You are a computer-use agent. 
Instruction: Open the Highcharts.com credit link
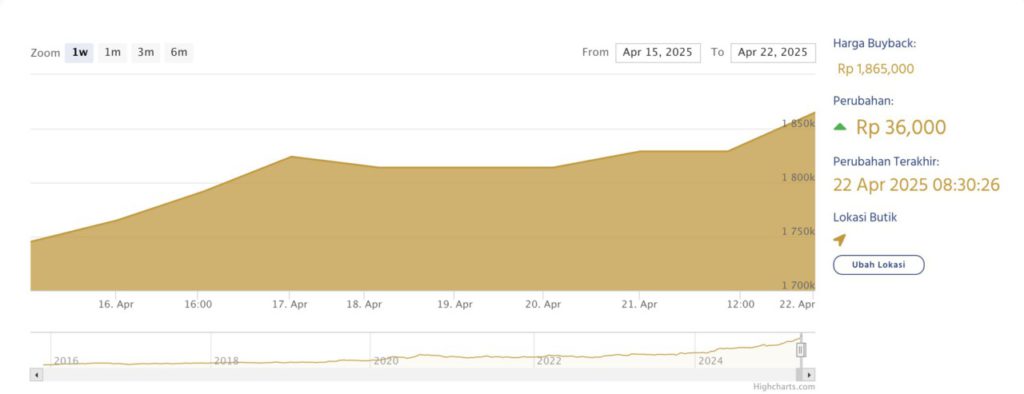pyautogui.click(x=784, y=387)
